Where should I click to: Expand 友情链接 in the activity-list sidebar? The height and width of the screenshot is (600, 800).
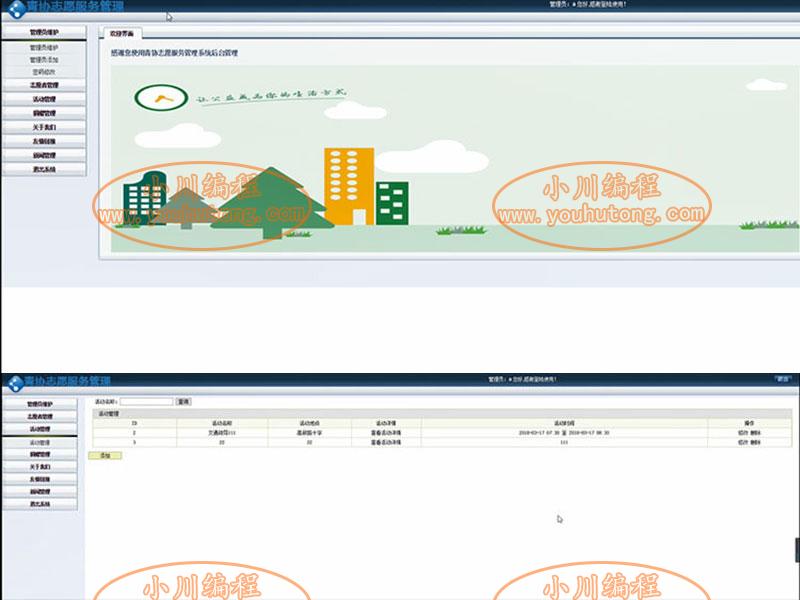click(40, 479)
